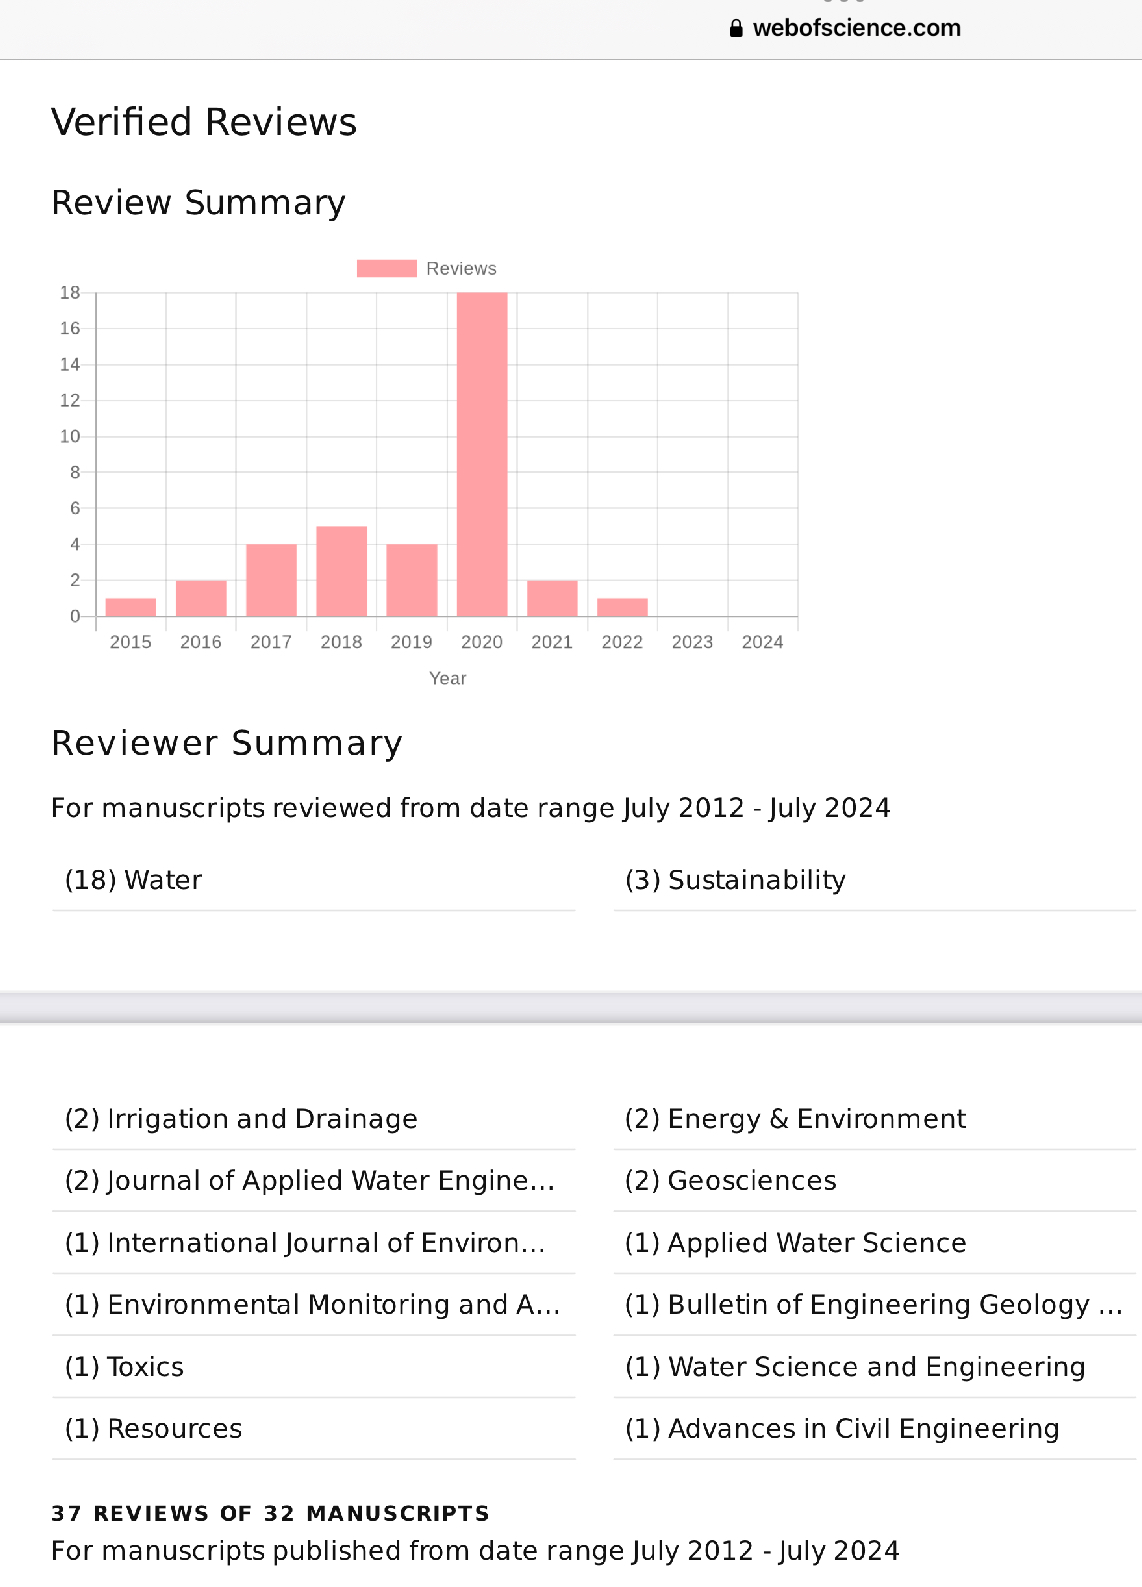The width and height of the screenshot is (1142, 1587).
Task: Open the (3) Sustainability journal entry
Action: coord(875,880)
